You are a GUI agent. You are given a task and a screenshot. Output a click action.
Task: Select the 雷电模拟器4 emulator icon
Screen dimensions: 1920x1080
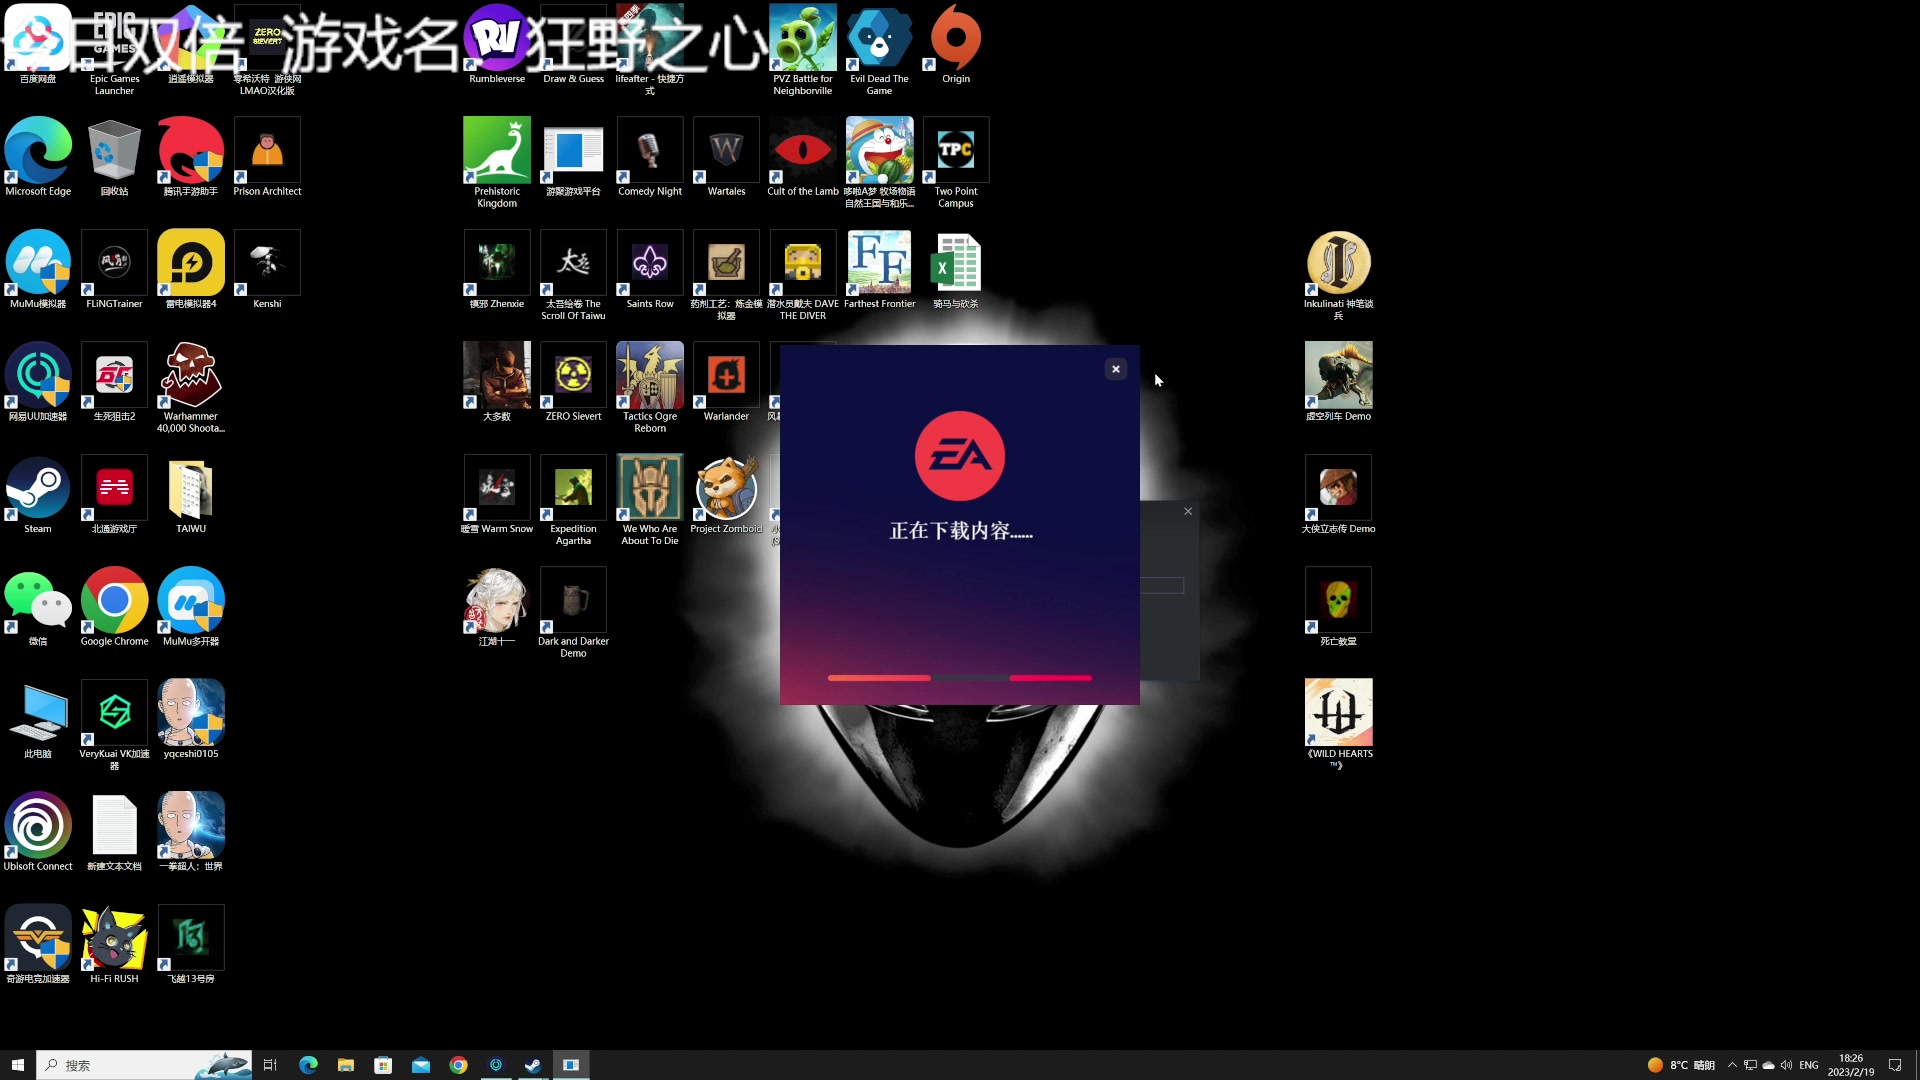pos(191,270)
